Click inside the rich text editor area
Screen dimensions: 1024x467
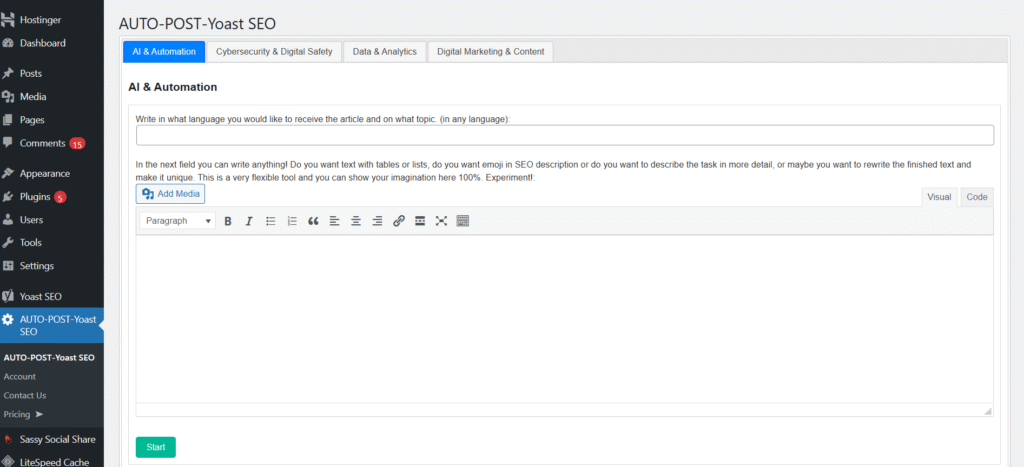565,319
